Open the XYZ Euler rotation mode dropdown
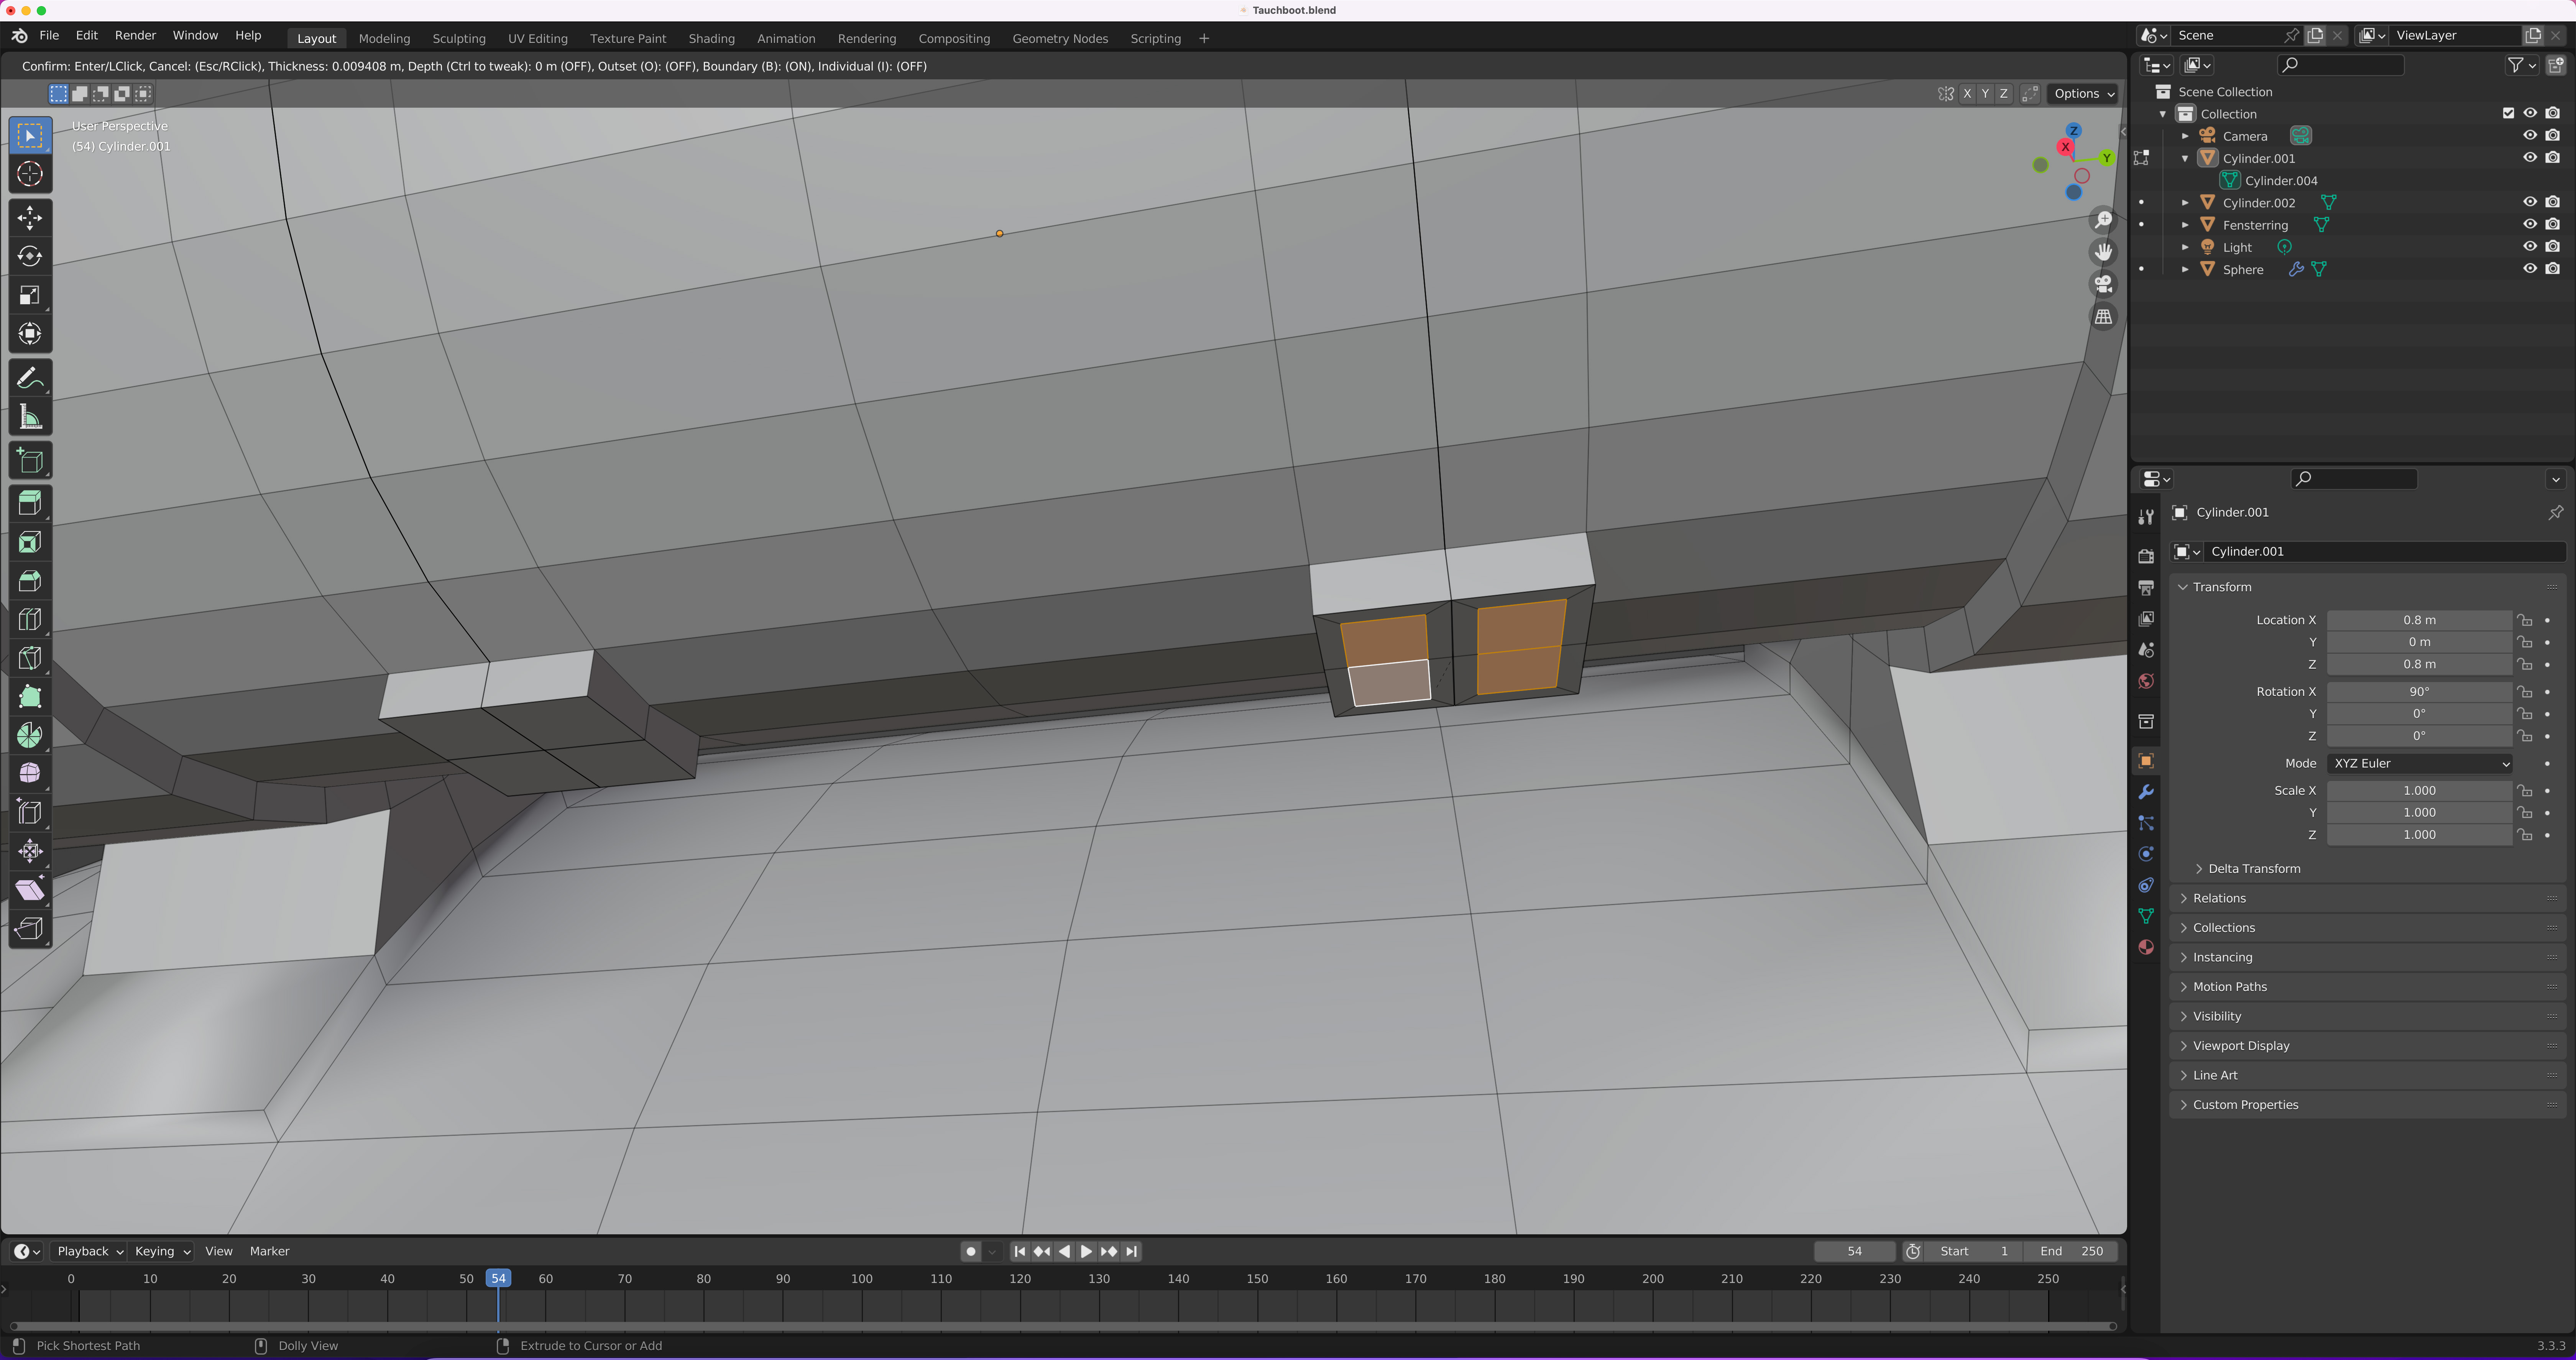Image resolution: width=2576 pixels, height=1360 pixels. point(2418,763)
